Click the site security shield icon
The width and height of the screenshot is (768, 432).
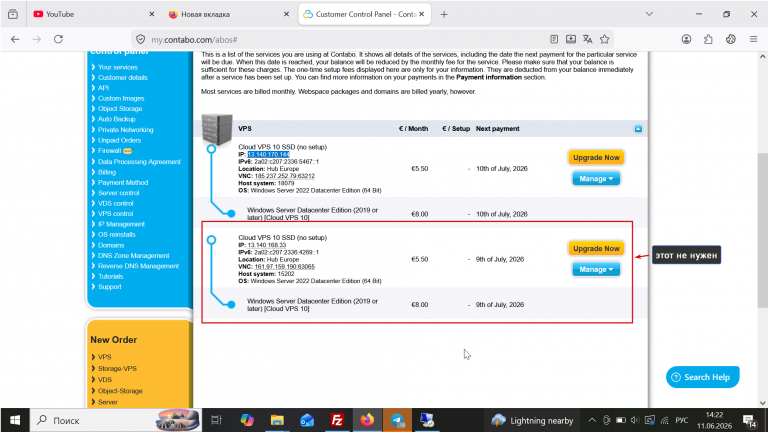pos(141,39)
